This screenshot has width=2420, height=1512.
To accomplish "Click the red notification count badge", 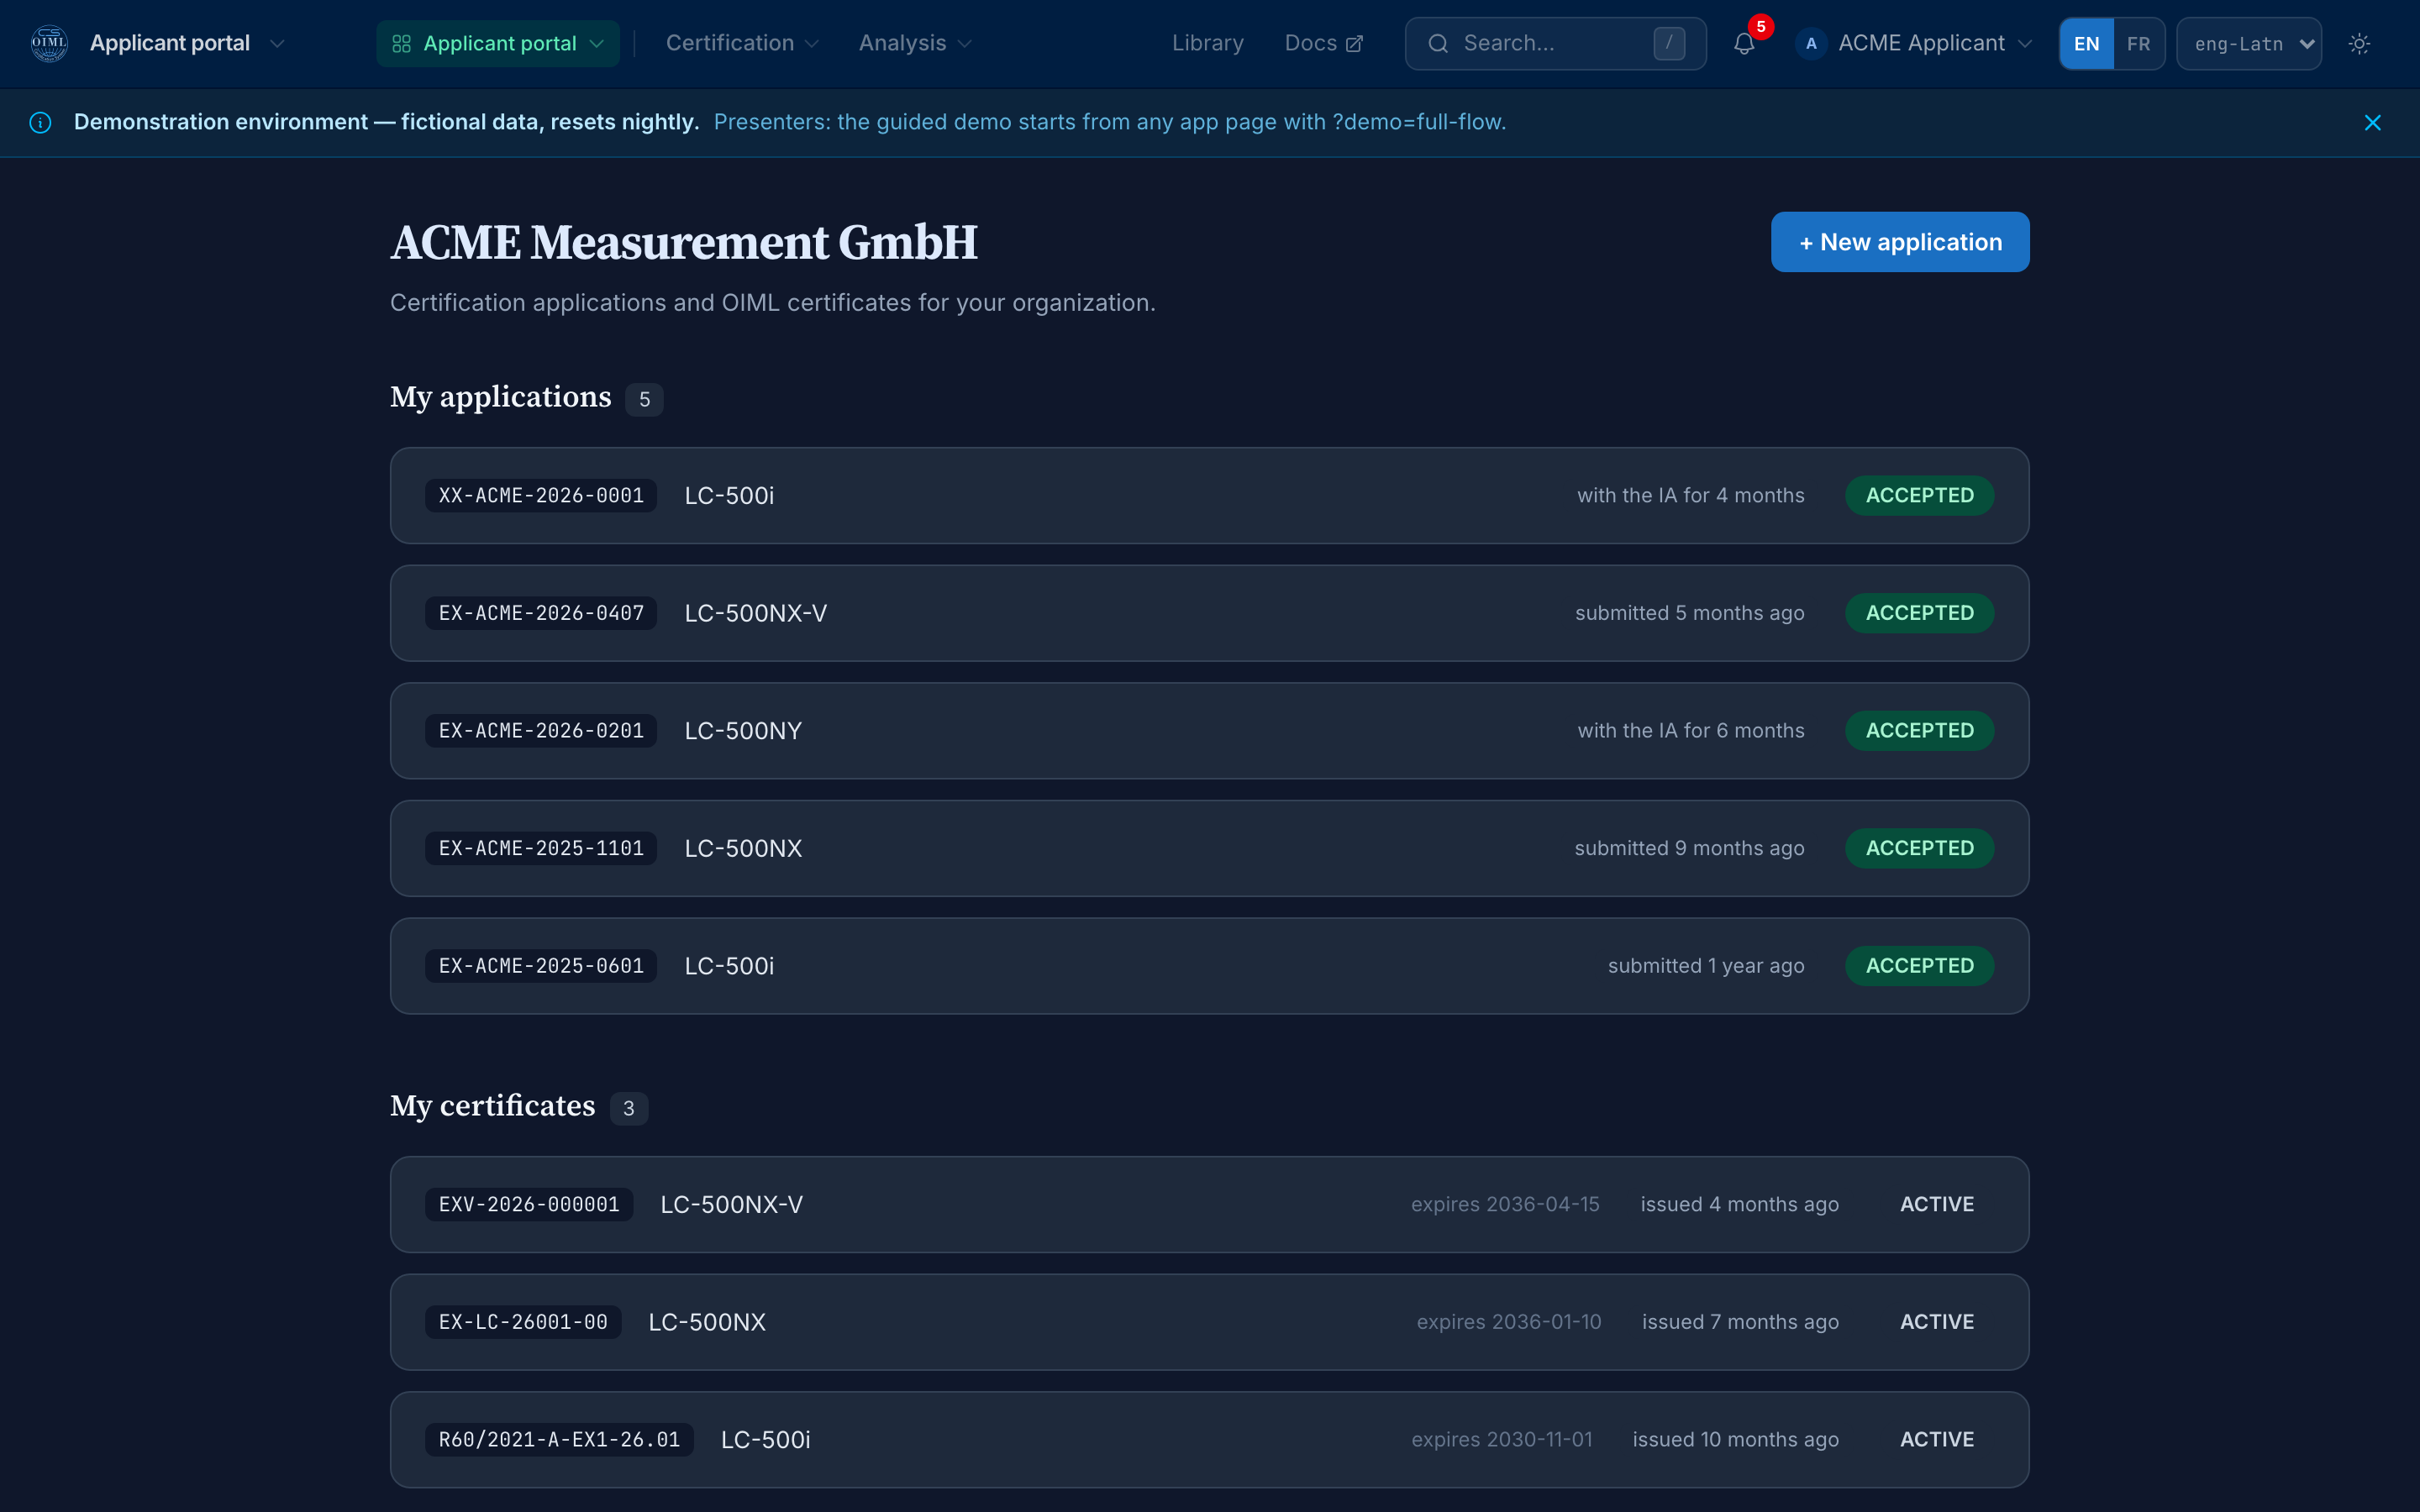I will click(1761, 27).
